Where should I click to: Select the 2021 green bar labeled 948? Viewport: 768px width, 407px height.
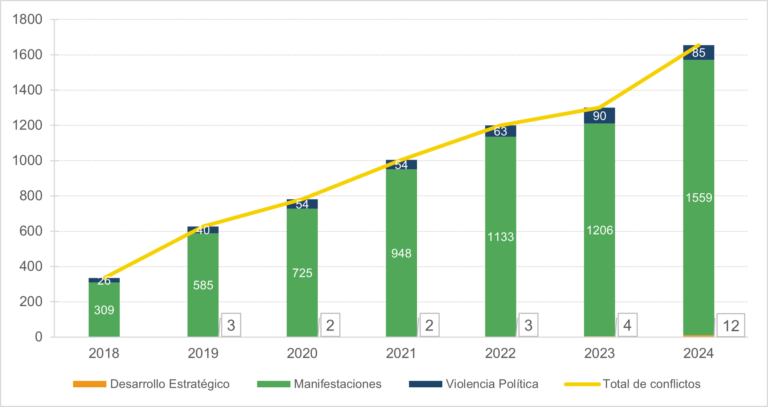pos(401,253)
